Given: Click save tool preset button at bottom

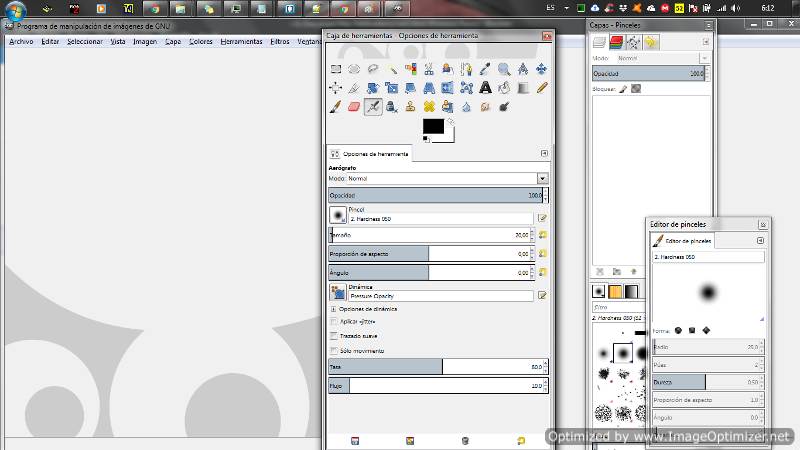Looking at the screenshot, I should (x=355, y=441).
